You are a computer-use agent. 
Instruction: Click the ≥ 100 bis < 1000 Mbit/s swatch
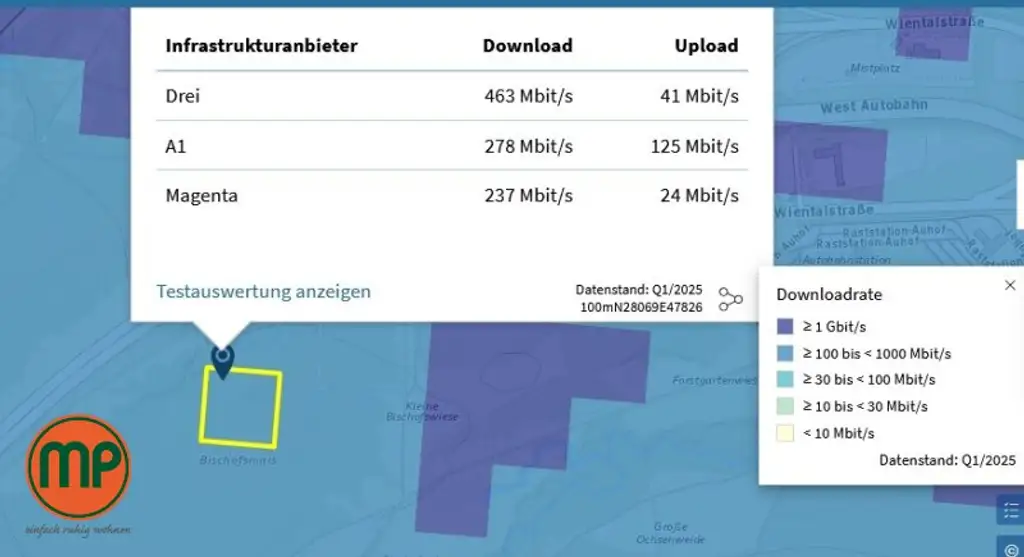(x=785, y=353)
